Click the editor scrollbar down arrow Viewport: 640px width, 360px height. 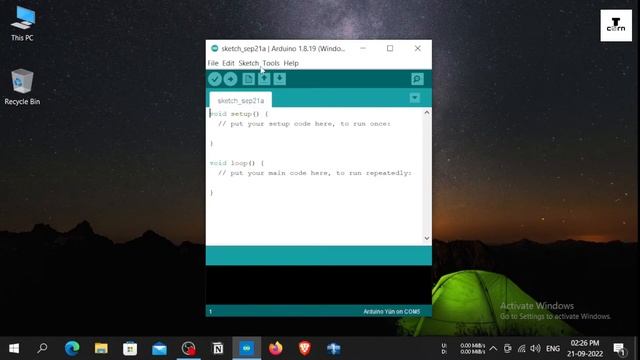(x=427, y=238)
